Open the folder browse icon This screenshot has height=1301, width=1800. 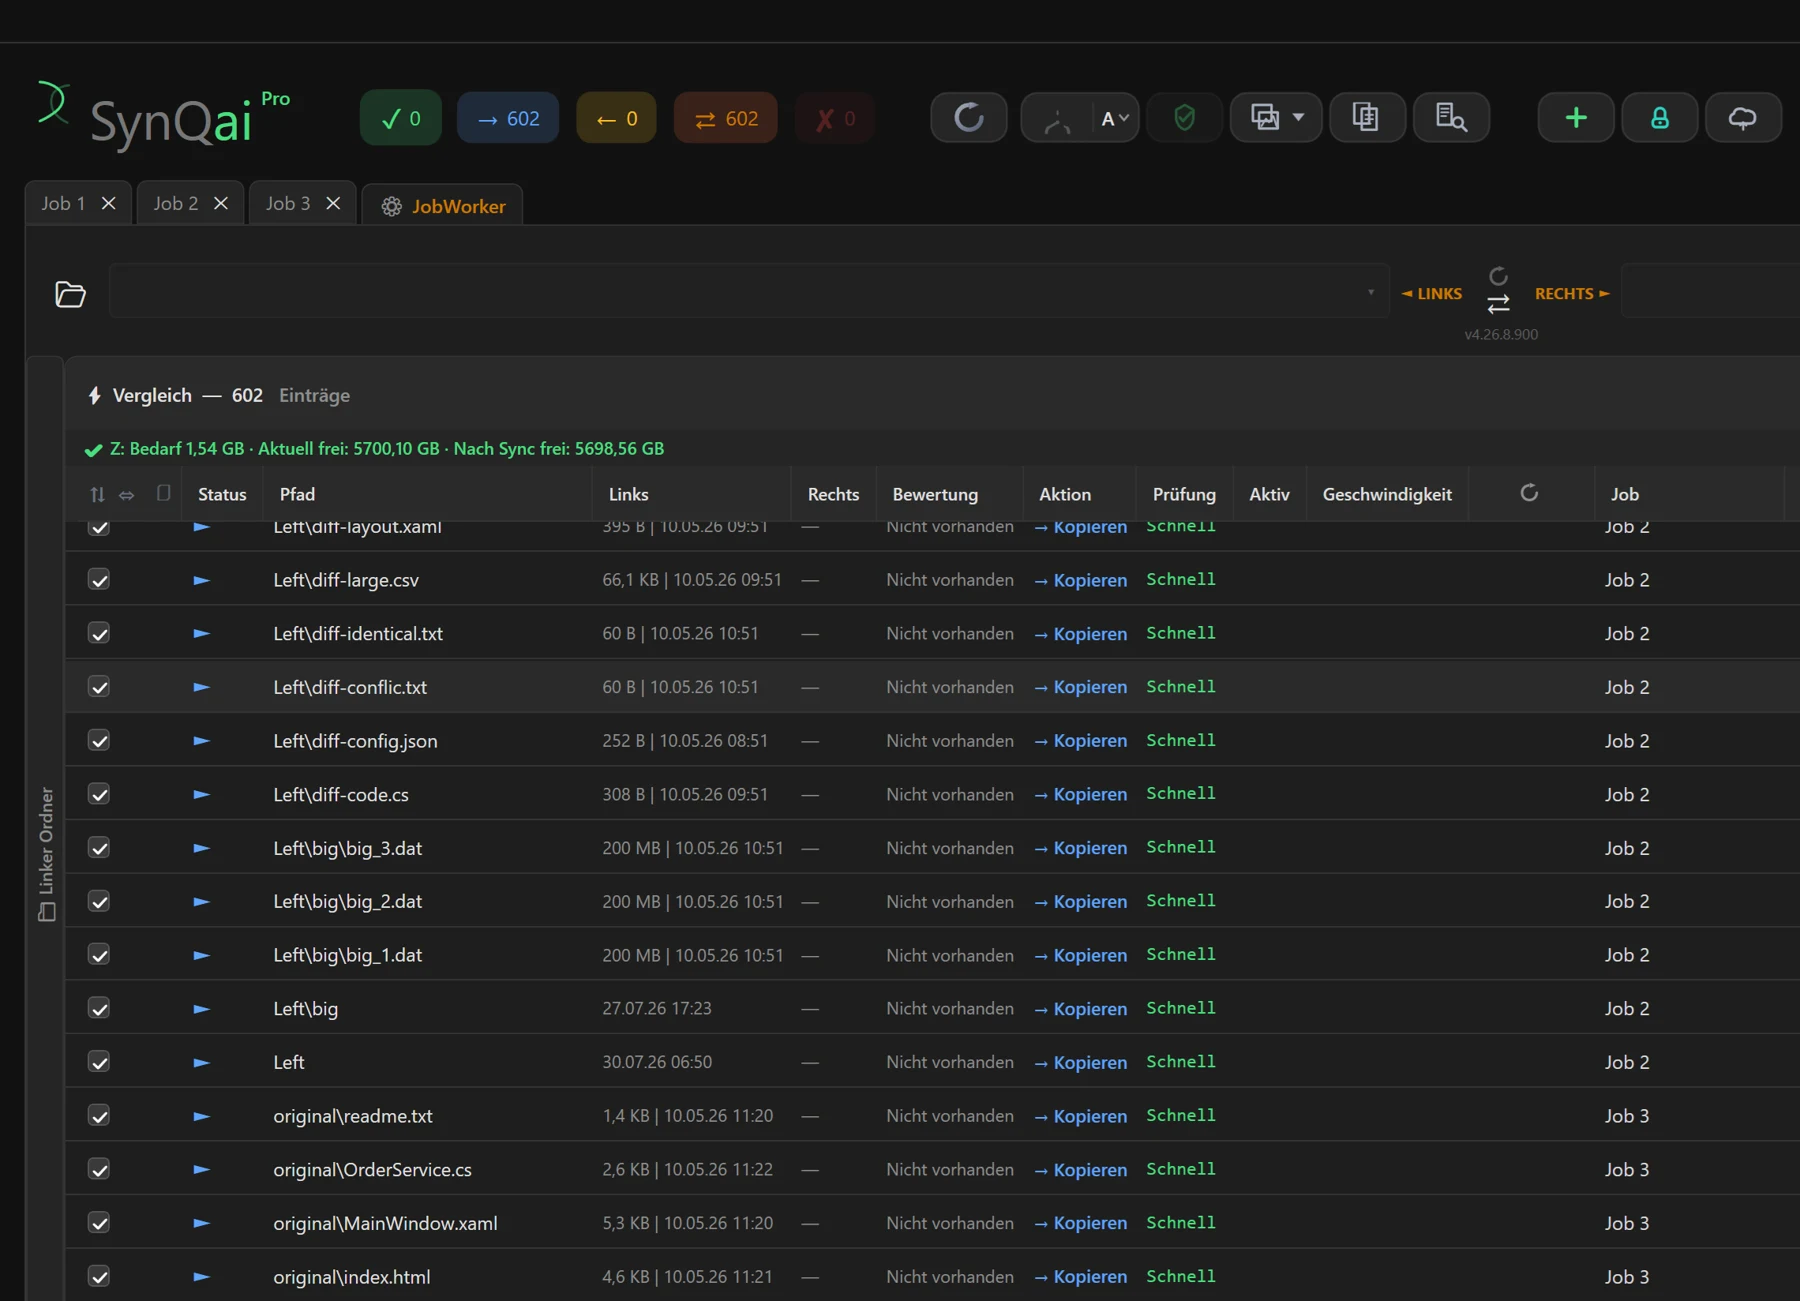coord(70,294)
